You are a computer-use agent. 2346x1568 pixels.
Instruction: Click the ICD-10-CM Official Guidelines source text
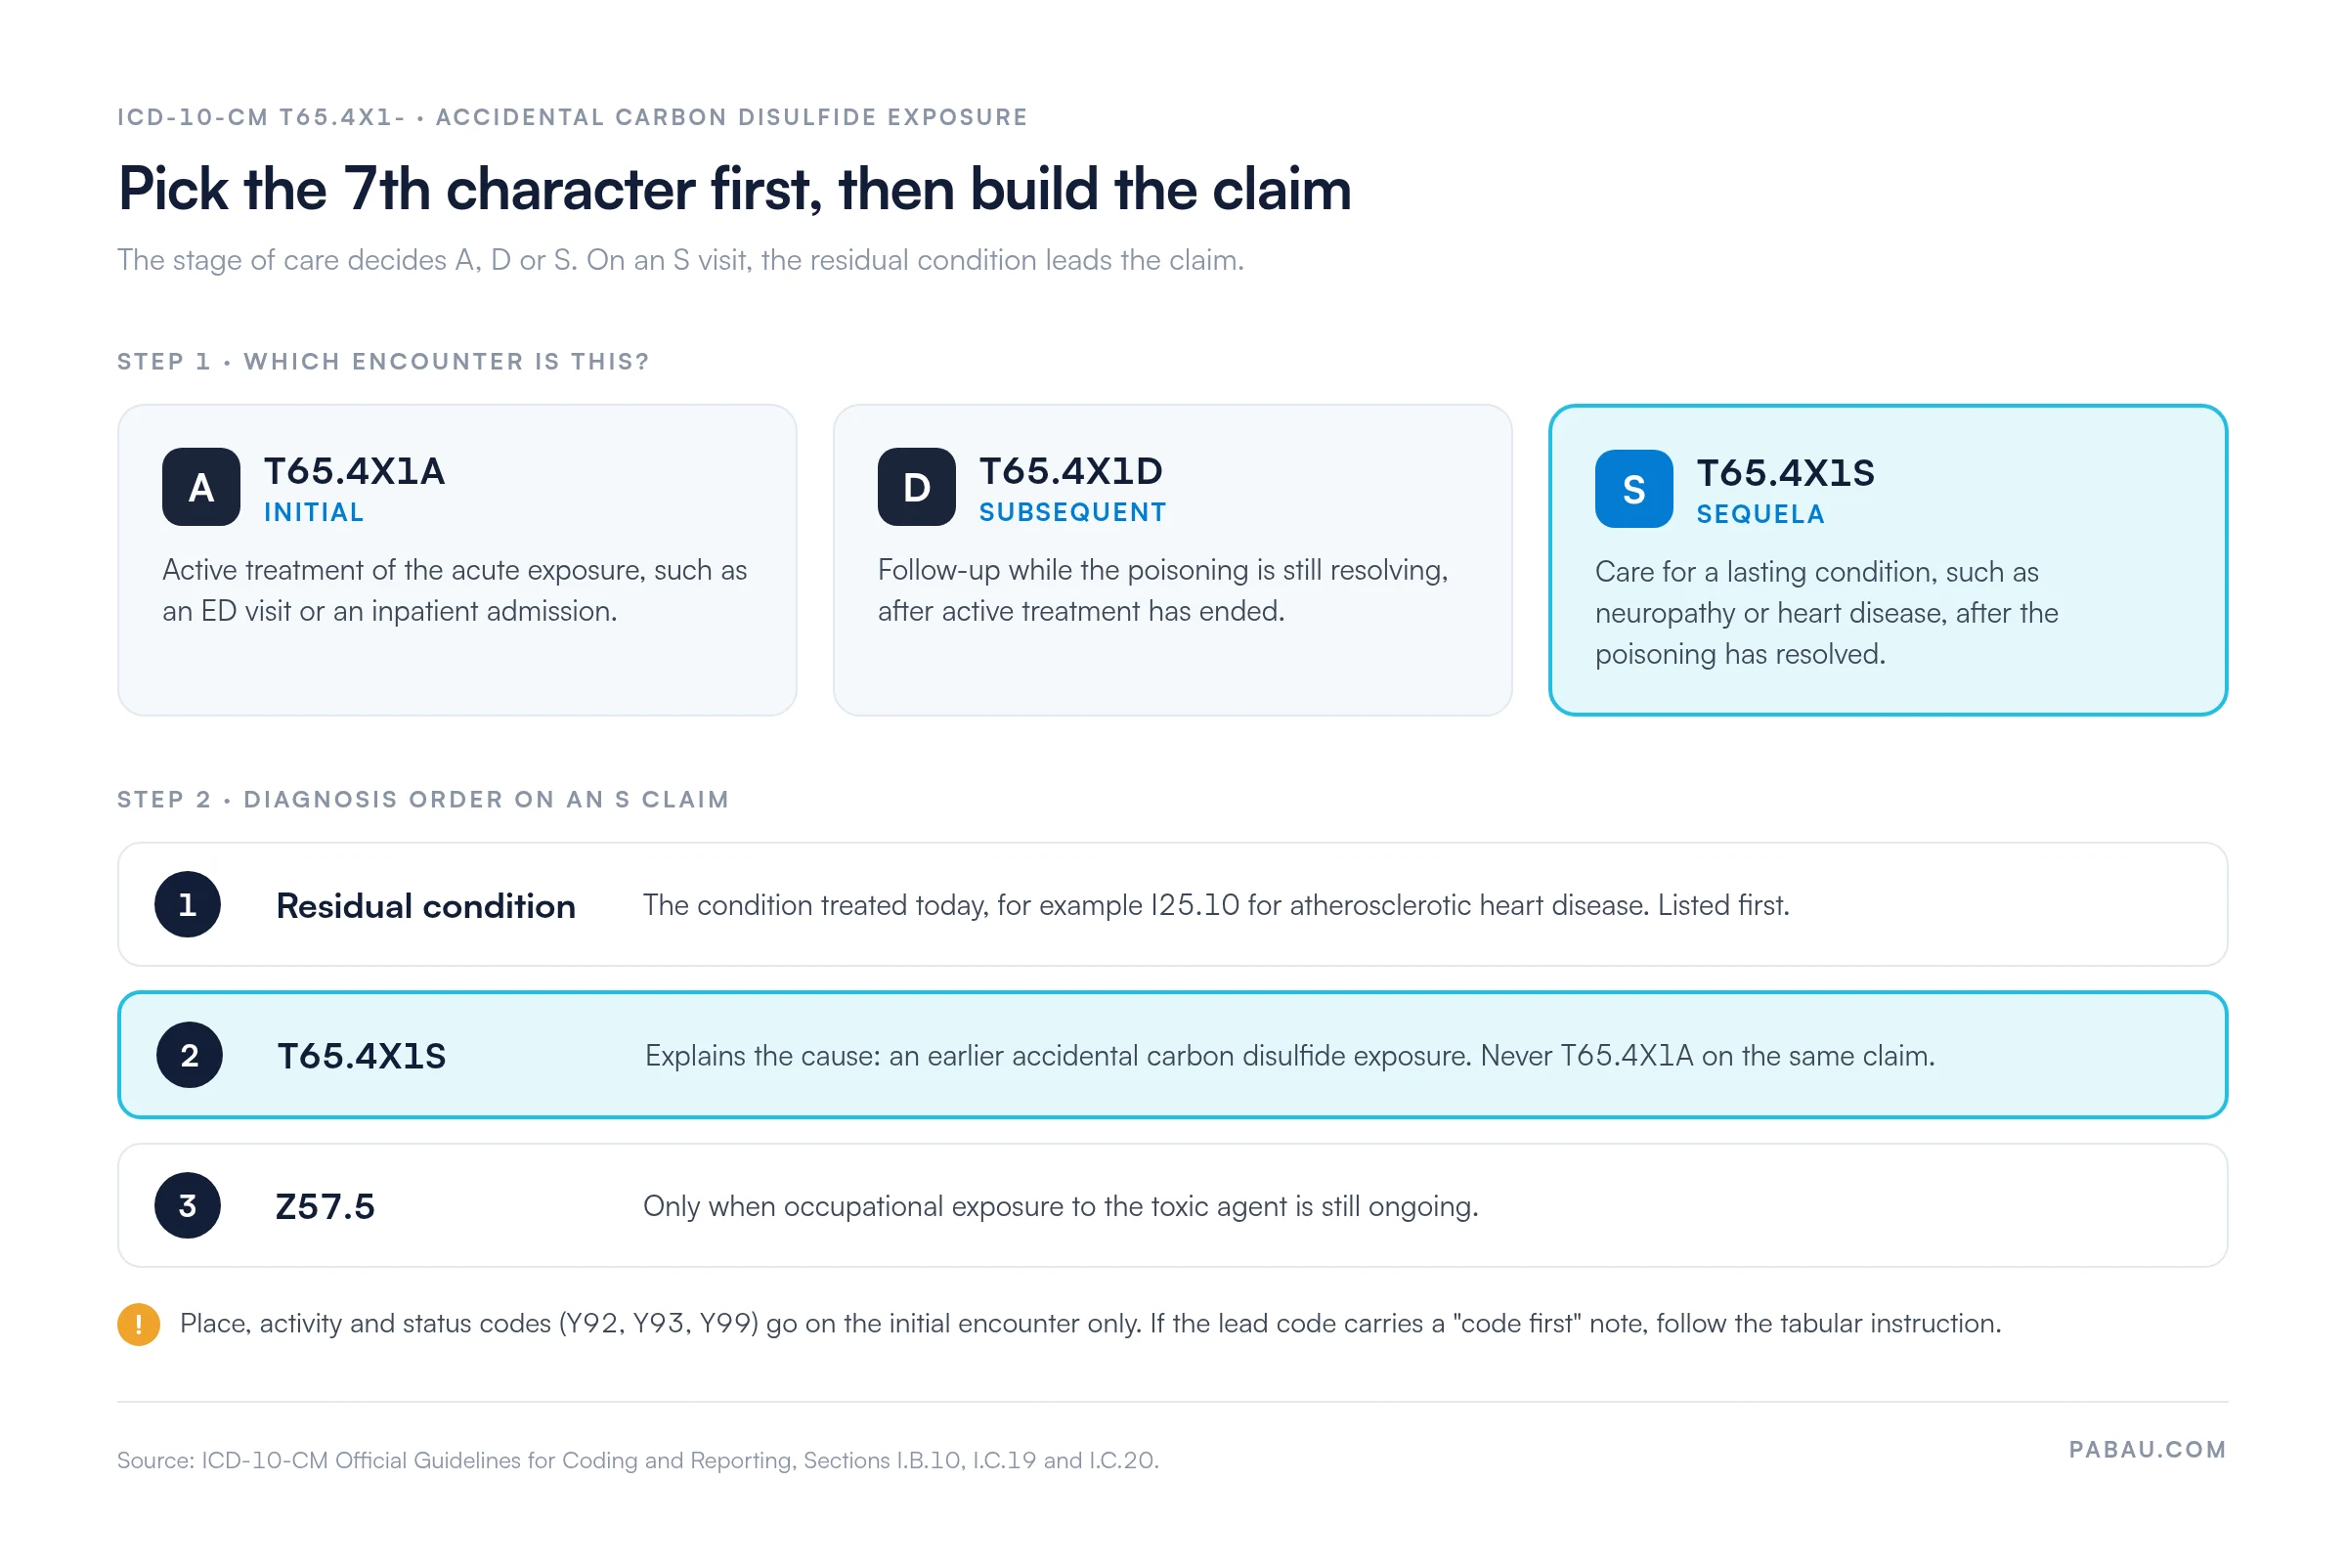638,1461
